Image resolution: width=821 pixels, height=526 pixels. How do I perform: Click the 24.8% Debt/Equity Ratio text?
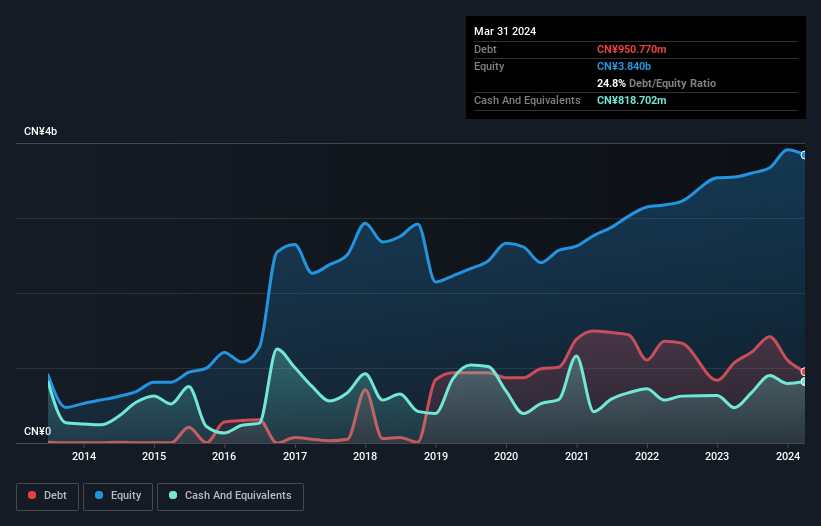[x=656, y=83]
